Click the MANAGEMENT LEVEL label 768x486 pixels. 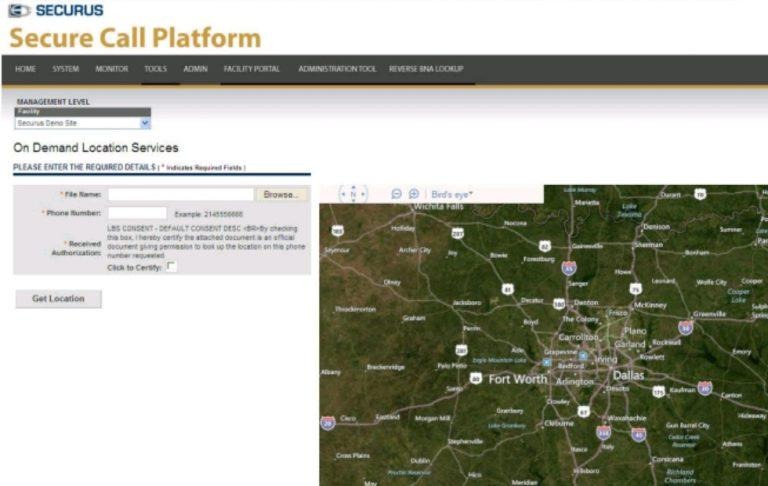point(53,102)
